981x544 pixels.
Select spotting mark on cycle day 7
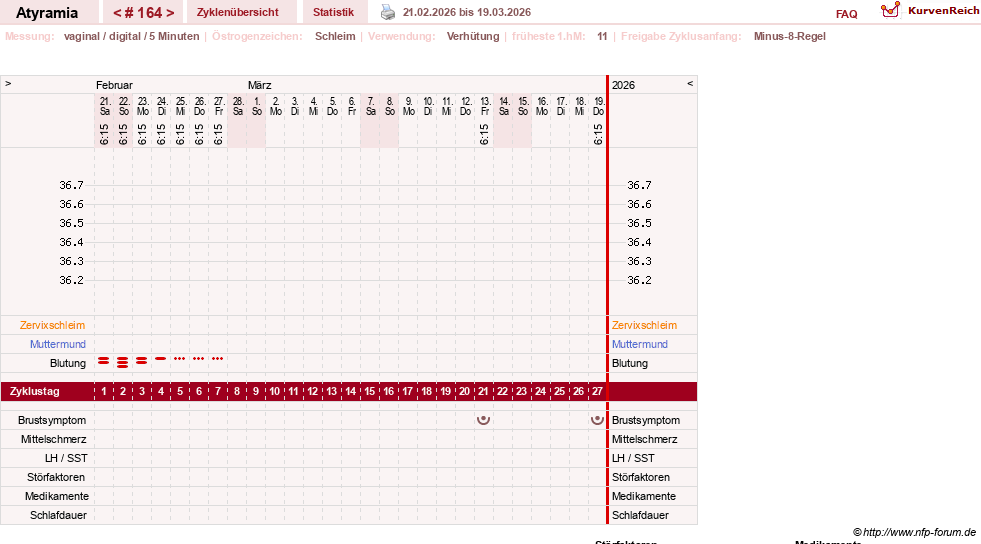[218, 358]
